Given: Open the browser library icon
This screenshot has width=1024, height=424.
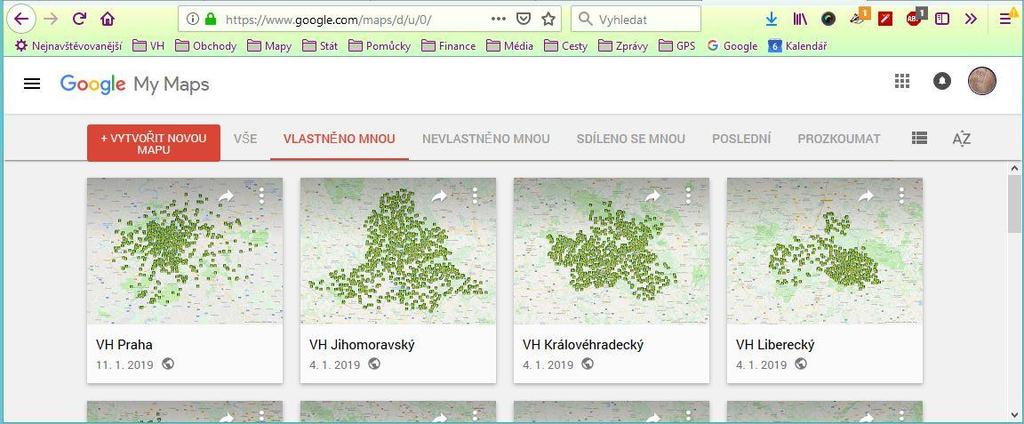Looking at the screenshot, I should (x=800, y=20).
